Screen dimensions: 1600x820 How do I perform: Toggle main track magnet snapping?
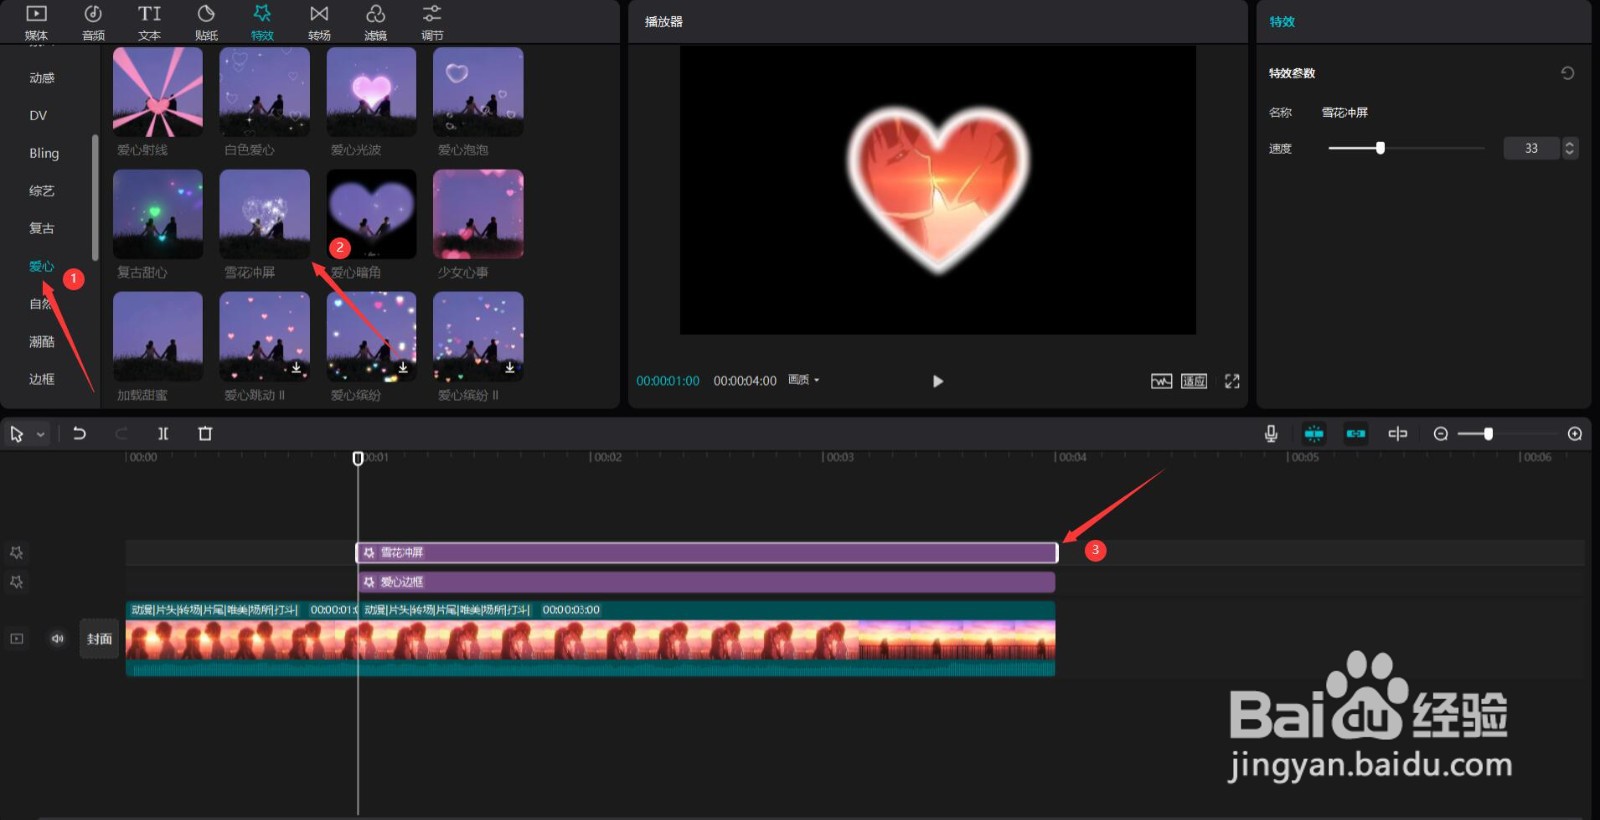[x=1314, y=433]
